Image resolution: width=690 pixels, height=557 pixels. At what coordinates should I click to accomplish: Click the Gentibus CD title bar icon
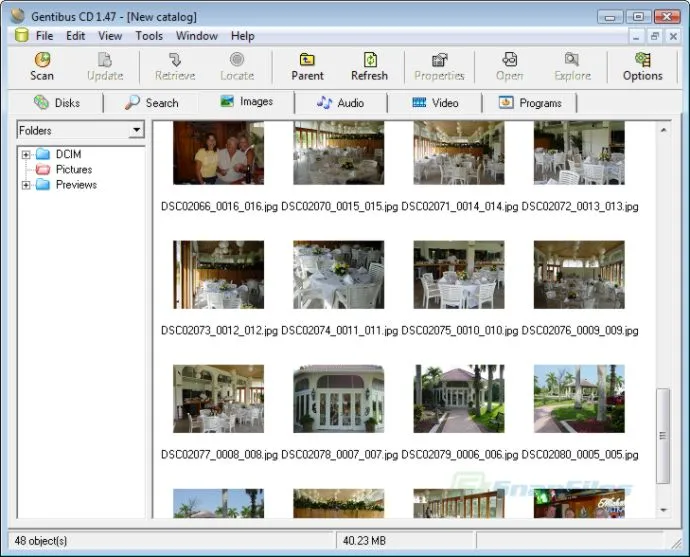point(18,16)
